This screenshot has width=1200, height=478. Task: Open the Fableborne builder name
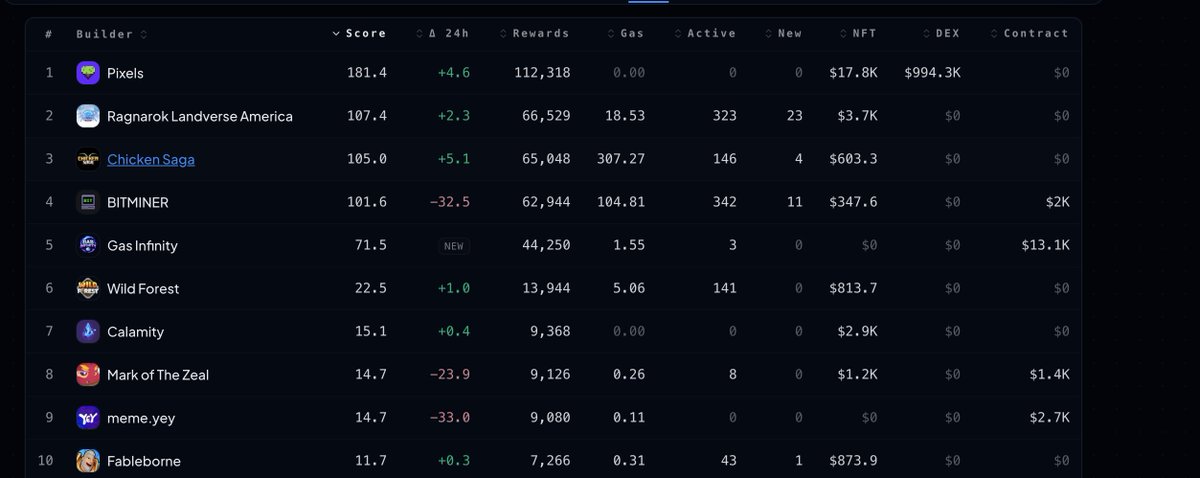[x=144, y=461]
